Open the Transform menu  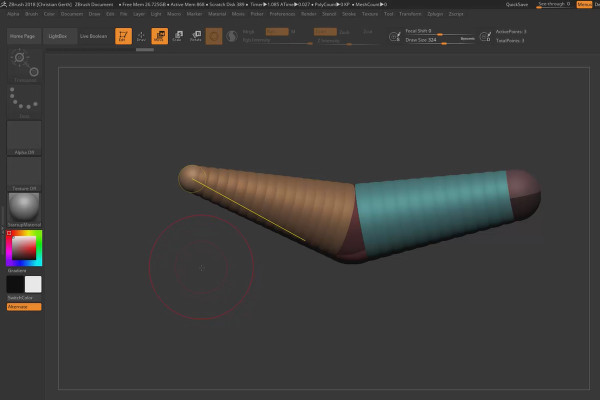410,14
